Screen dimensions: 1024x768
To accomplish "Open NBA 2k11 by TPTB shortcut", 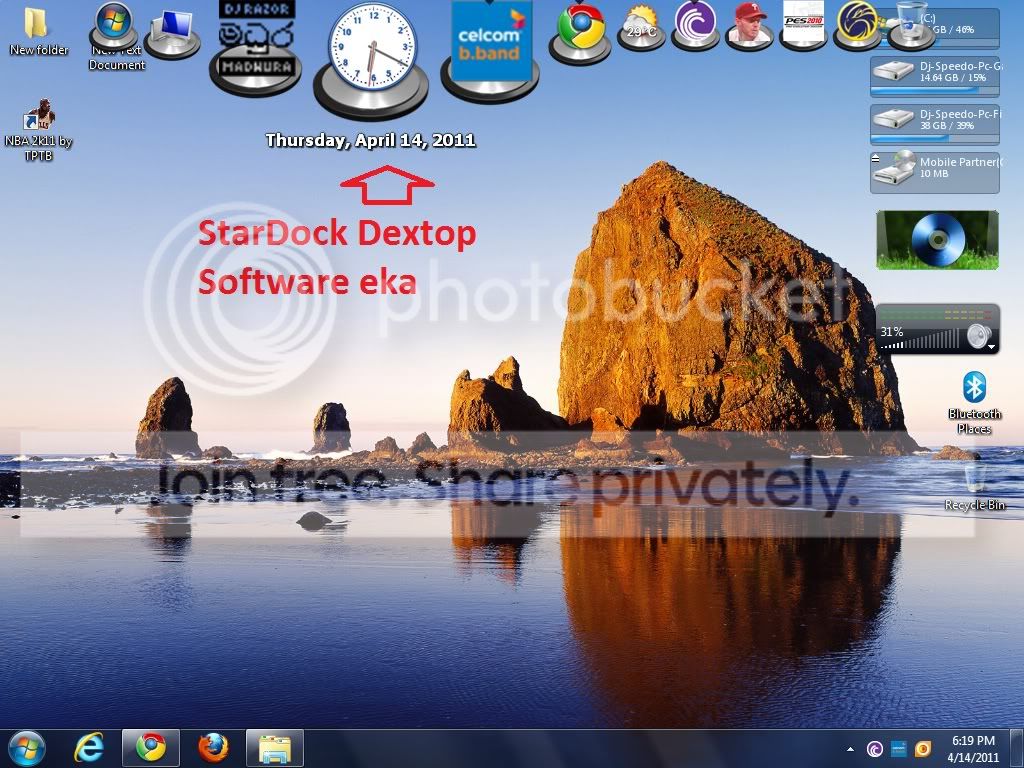I will pos(39,129).
